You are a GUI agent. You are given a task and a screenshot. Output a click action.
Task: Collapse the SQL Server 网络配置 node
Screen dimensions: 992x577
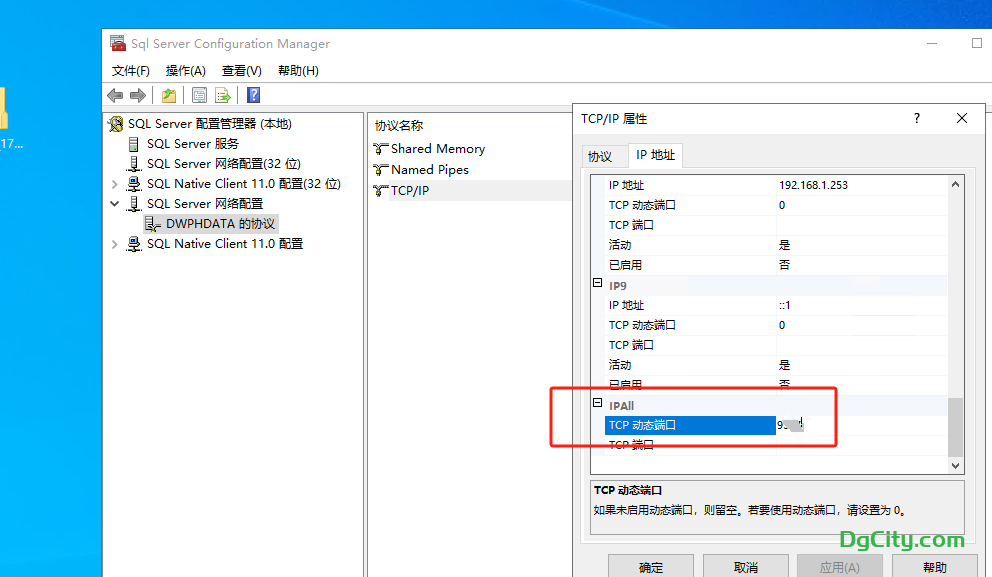(x=114, y=204)
